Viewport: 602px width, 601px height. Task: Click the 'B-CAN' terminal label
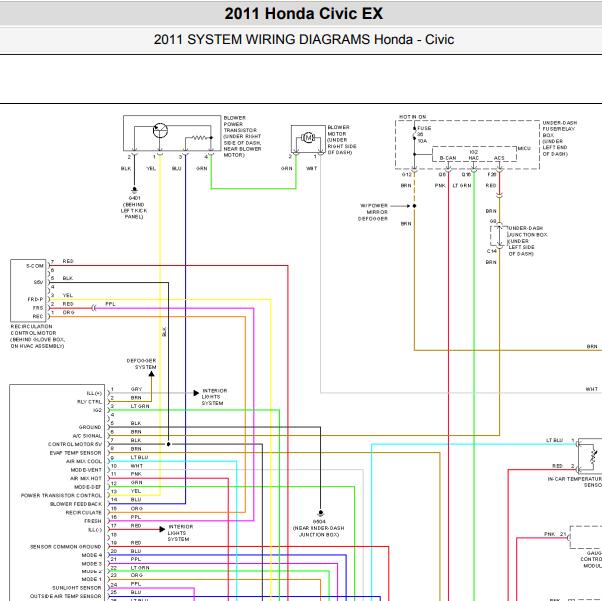tap(448, 158)
